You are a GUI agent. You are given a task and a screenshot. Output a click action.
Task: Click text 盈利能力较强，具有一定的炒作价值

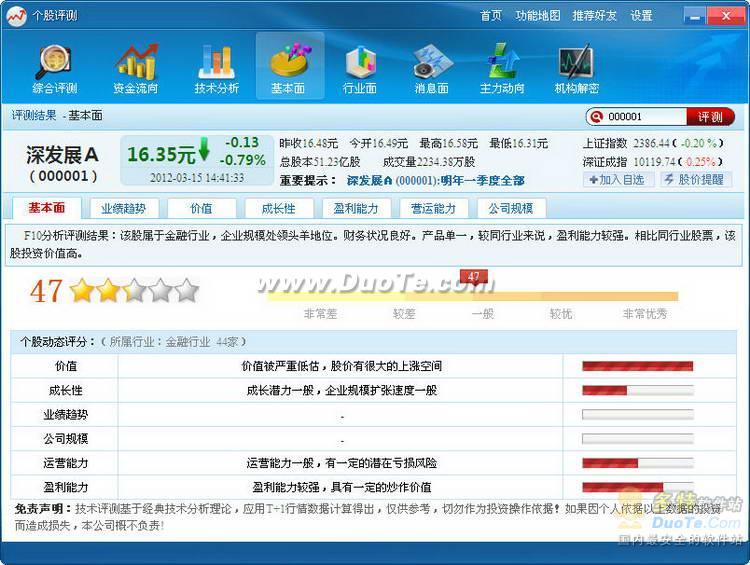click(342, 487)
